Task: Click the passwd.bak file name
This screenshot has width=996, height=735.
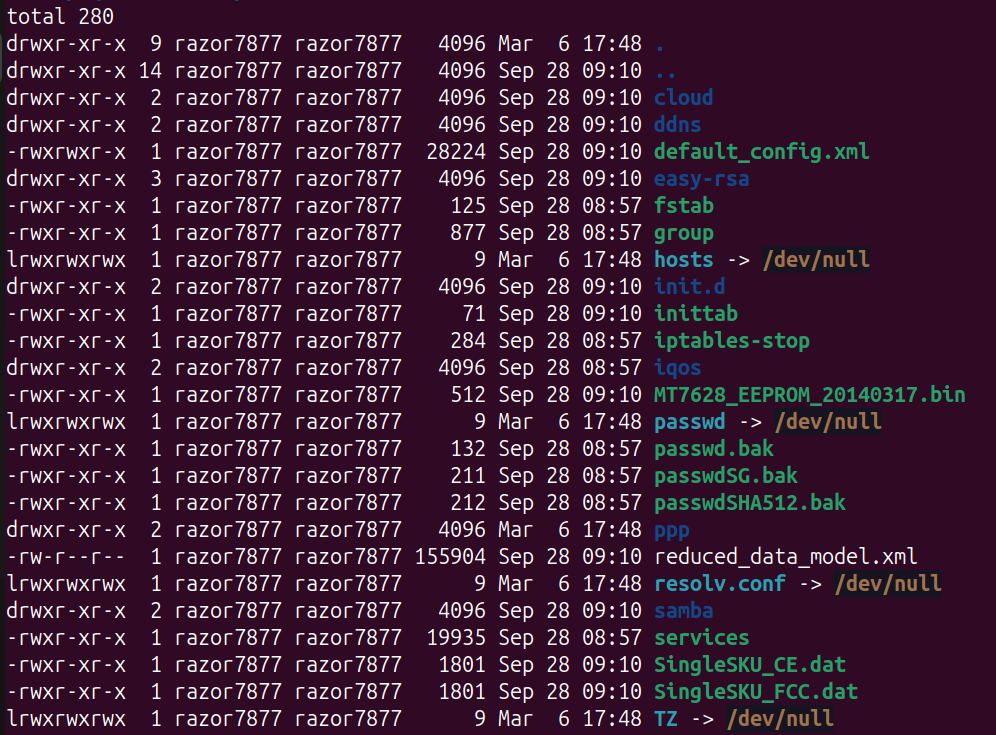Action: [x=701, y=449]
